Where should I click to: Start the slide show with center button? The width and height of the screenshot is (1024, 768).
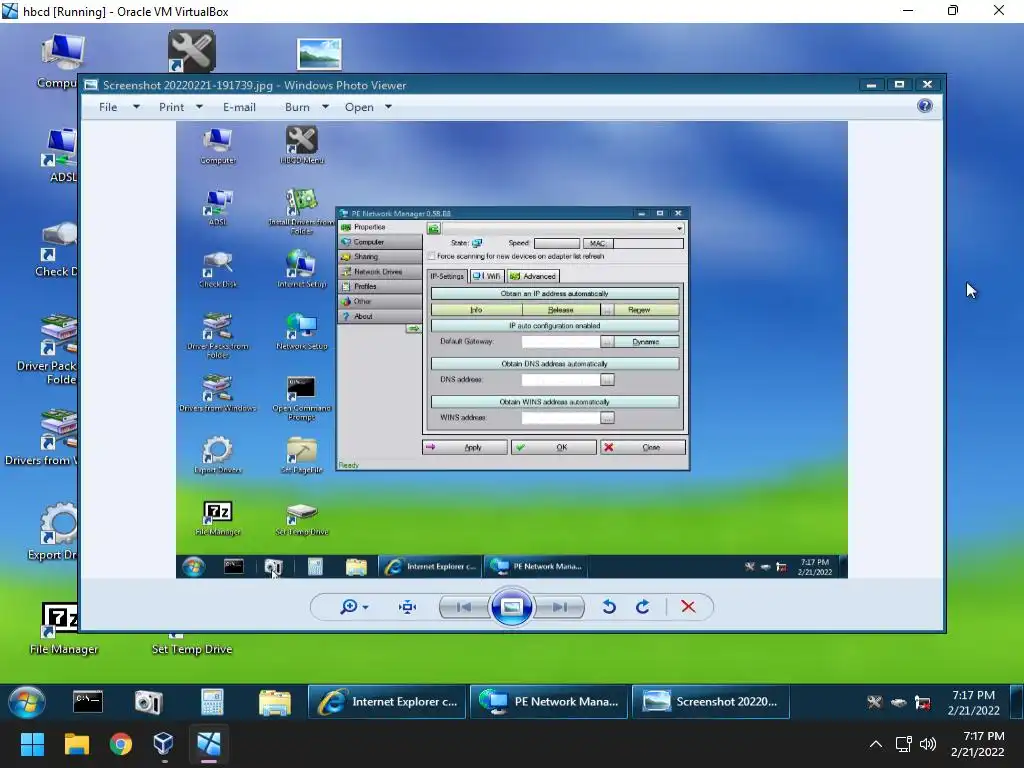(511, 607)
